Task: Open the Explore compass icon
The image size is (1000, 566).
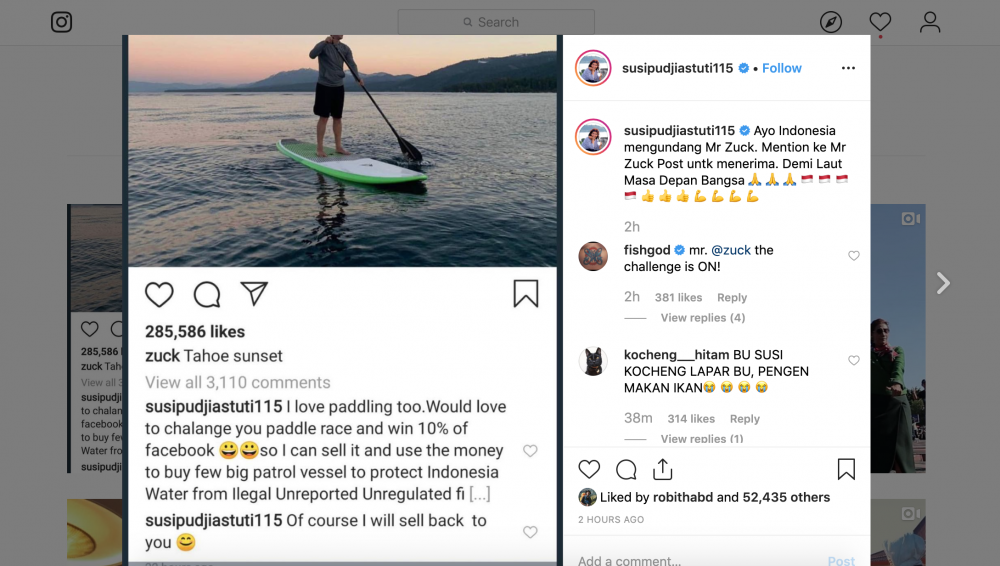Action: click(831, 22)
